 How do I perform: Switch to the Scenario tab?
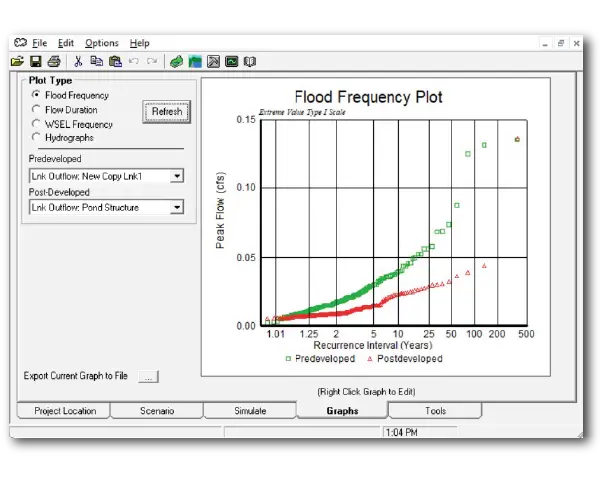pyautogui.click(x=157, y=410)
